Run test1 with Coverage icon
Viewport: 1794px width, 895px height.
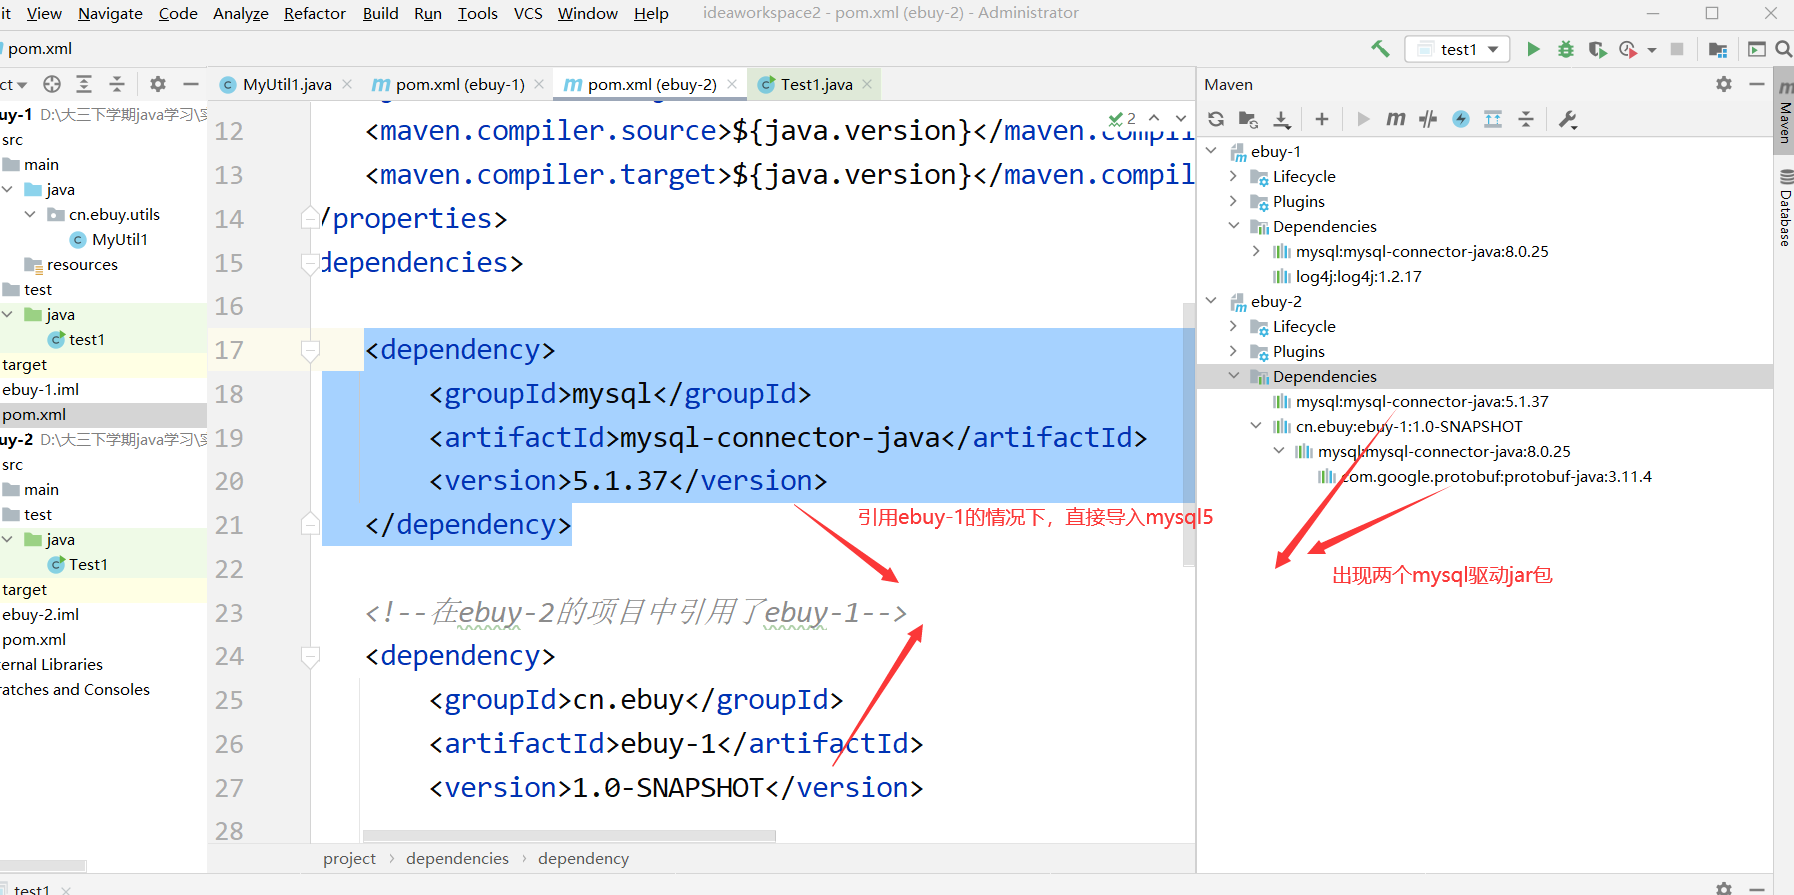tap(1597, 49)
